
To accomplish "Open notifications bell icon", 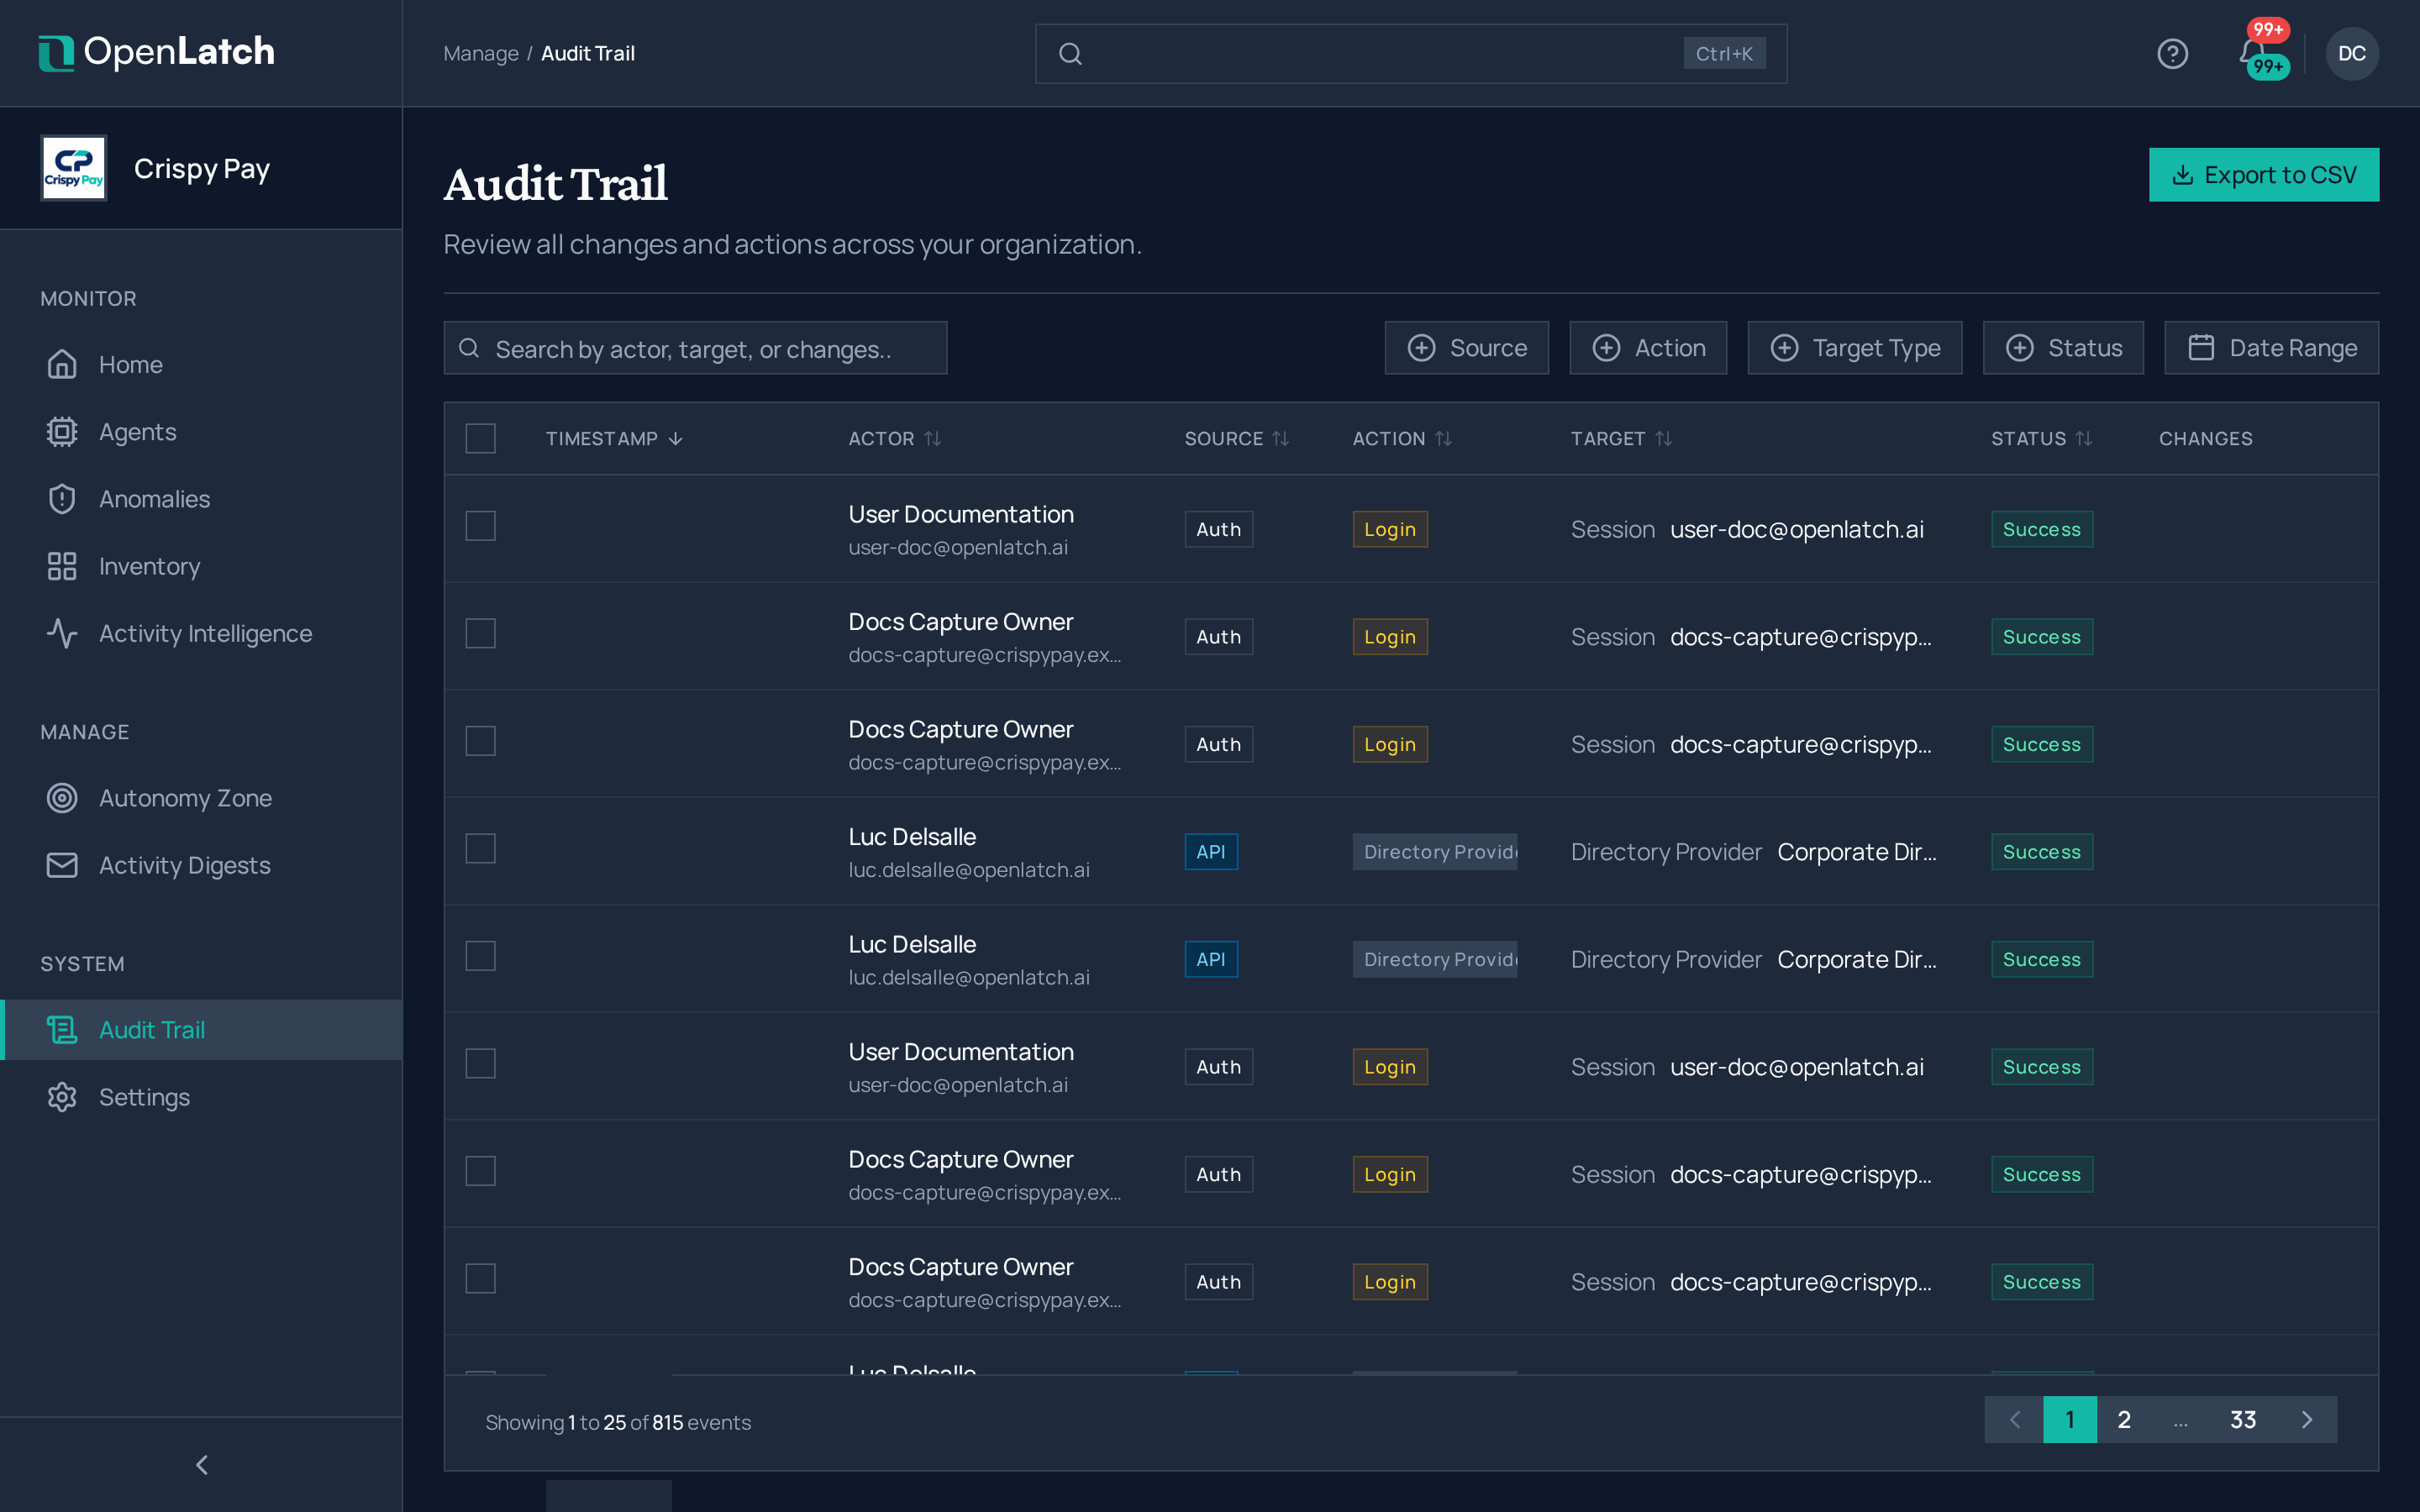I will tap(2253, 53).
